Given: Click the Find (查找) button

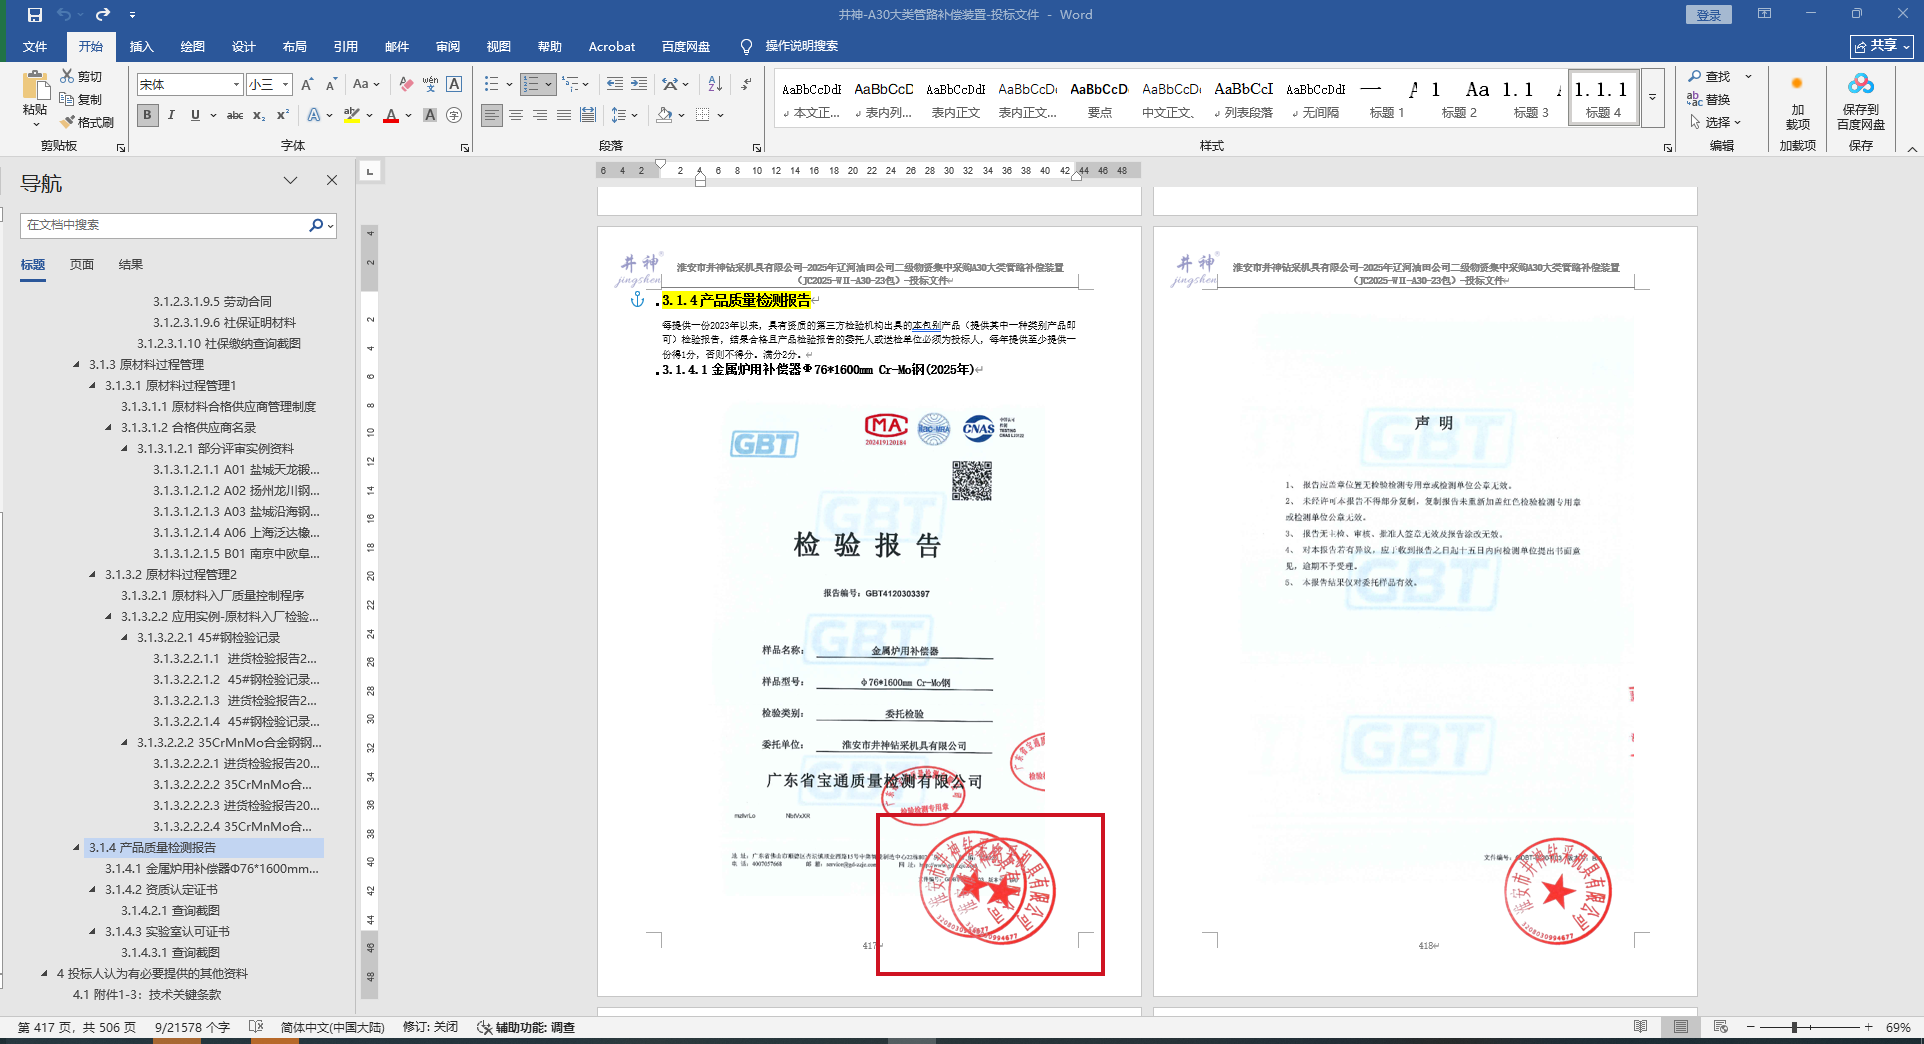Looking at the screenshot, I should point(1709,77).
